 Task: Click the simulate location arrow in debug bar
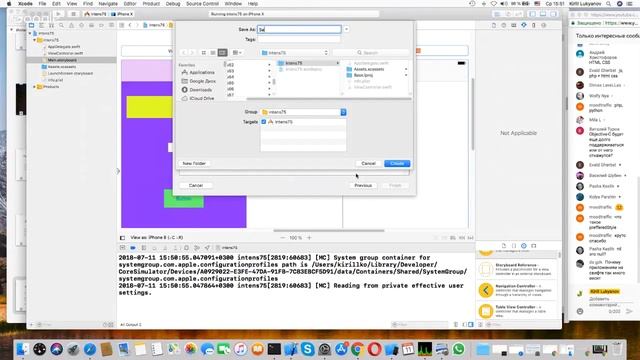tap(207, 248)
